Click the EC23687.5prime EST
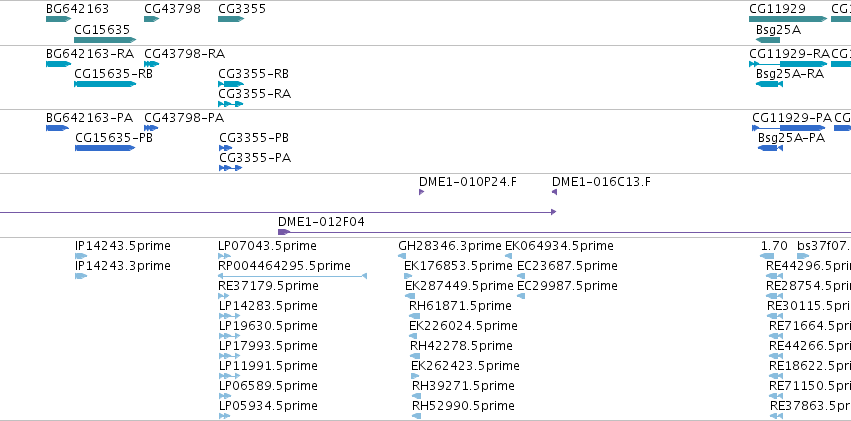 [521, 276]
